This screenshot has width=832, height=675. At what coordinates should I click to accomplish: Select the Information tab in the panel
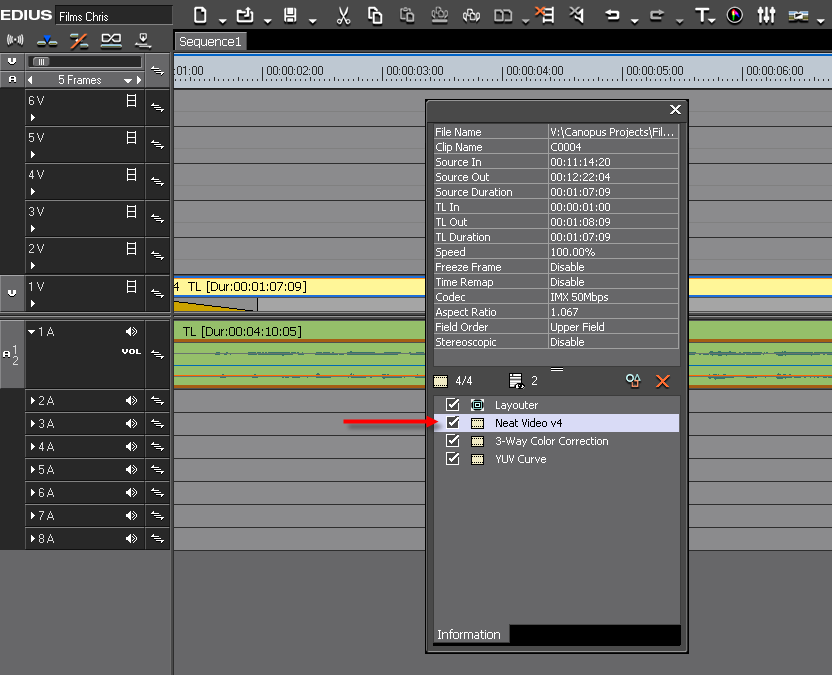468,635
